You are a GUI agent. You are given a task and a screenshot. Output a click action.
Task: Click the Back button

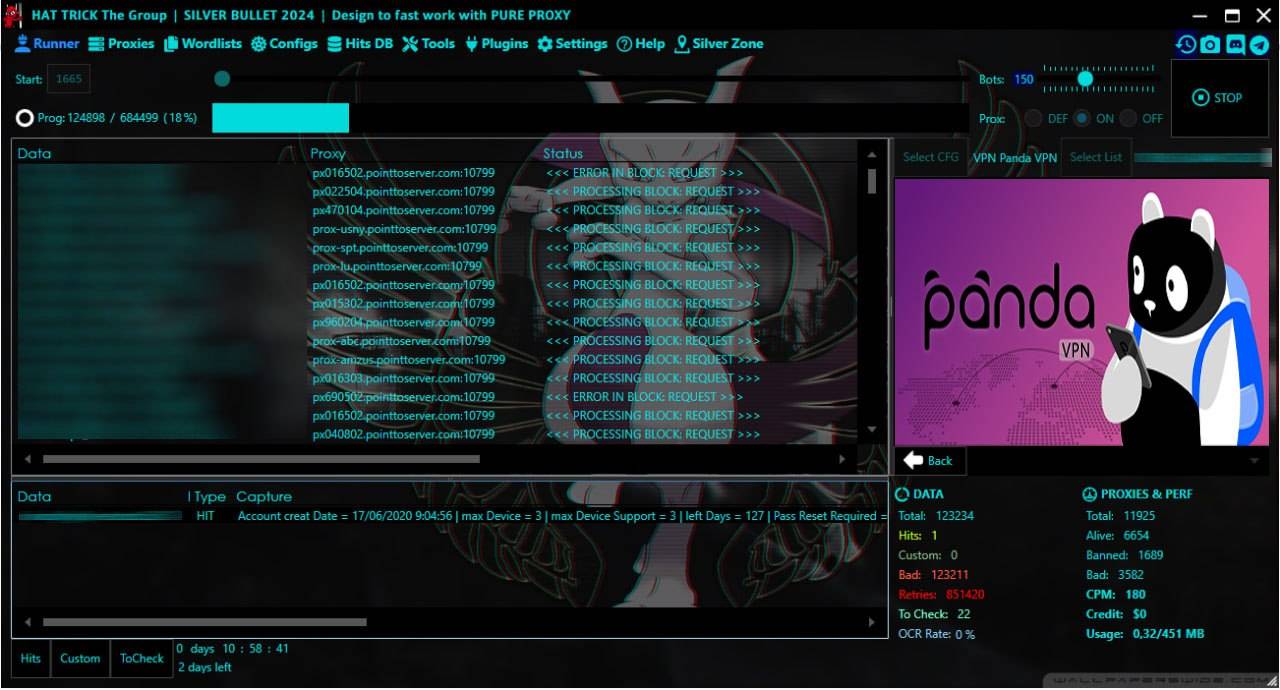point(930,461)
